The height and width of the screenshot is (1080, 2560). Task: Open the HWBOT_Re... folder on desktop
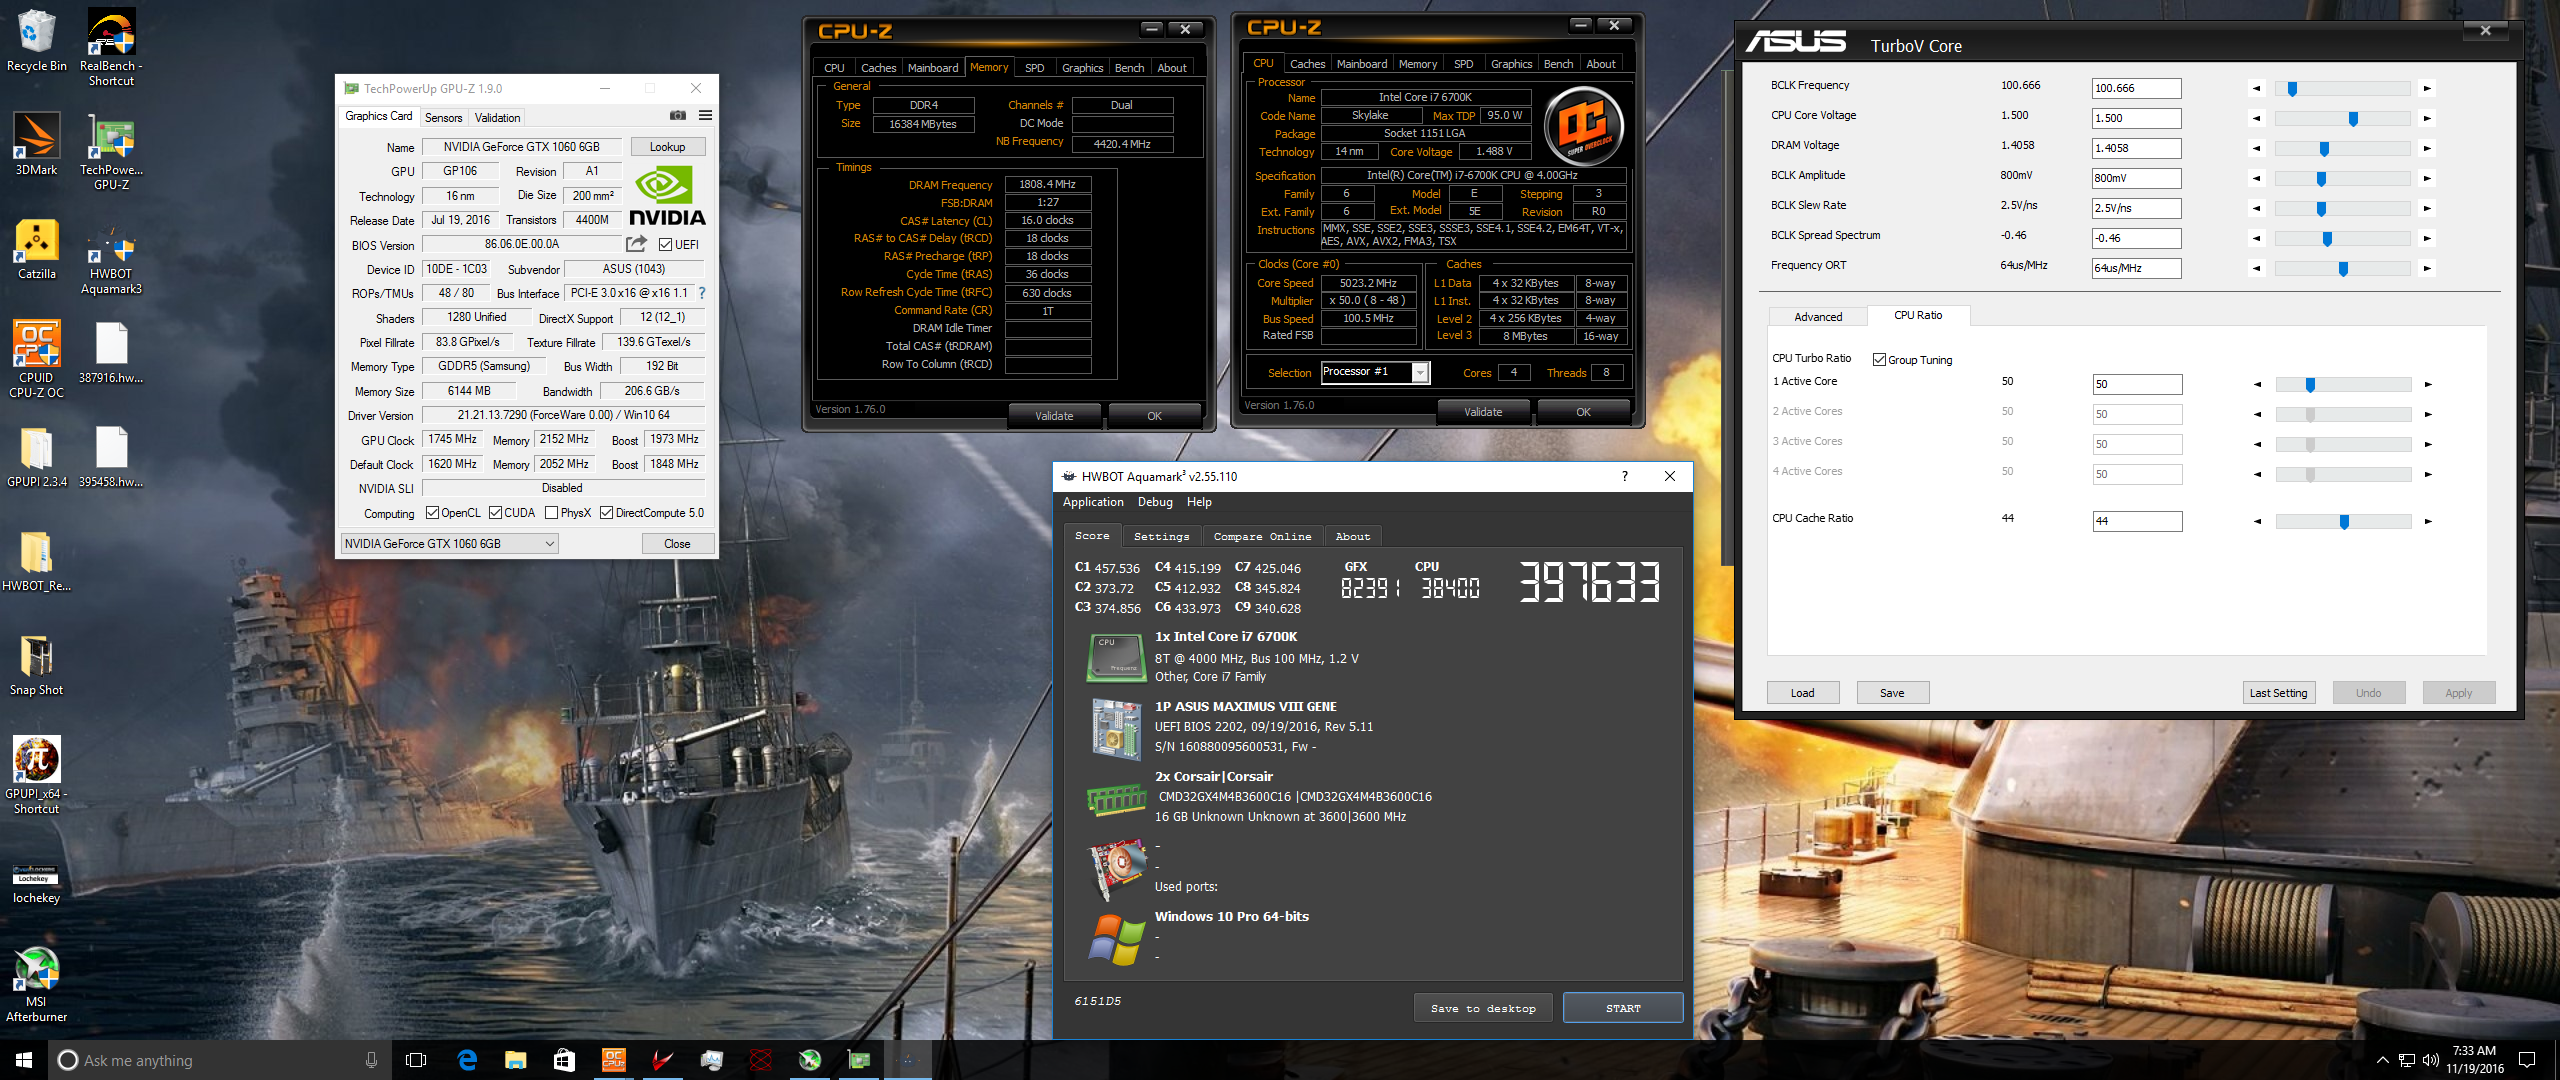pyautogui.click(x=36, y=561)
